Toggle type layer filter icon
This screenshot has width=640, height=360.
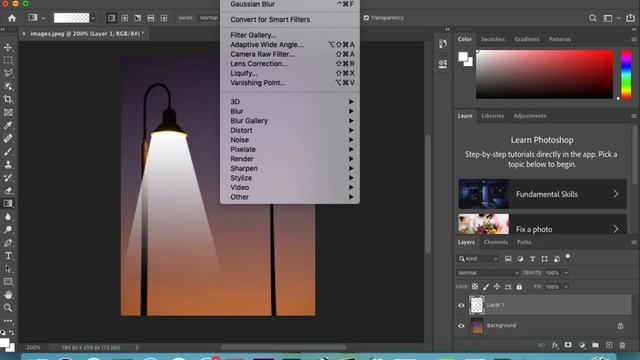point(532,259)
